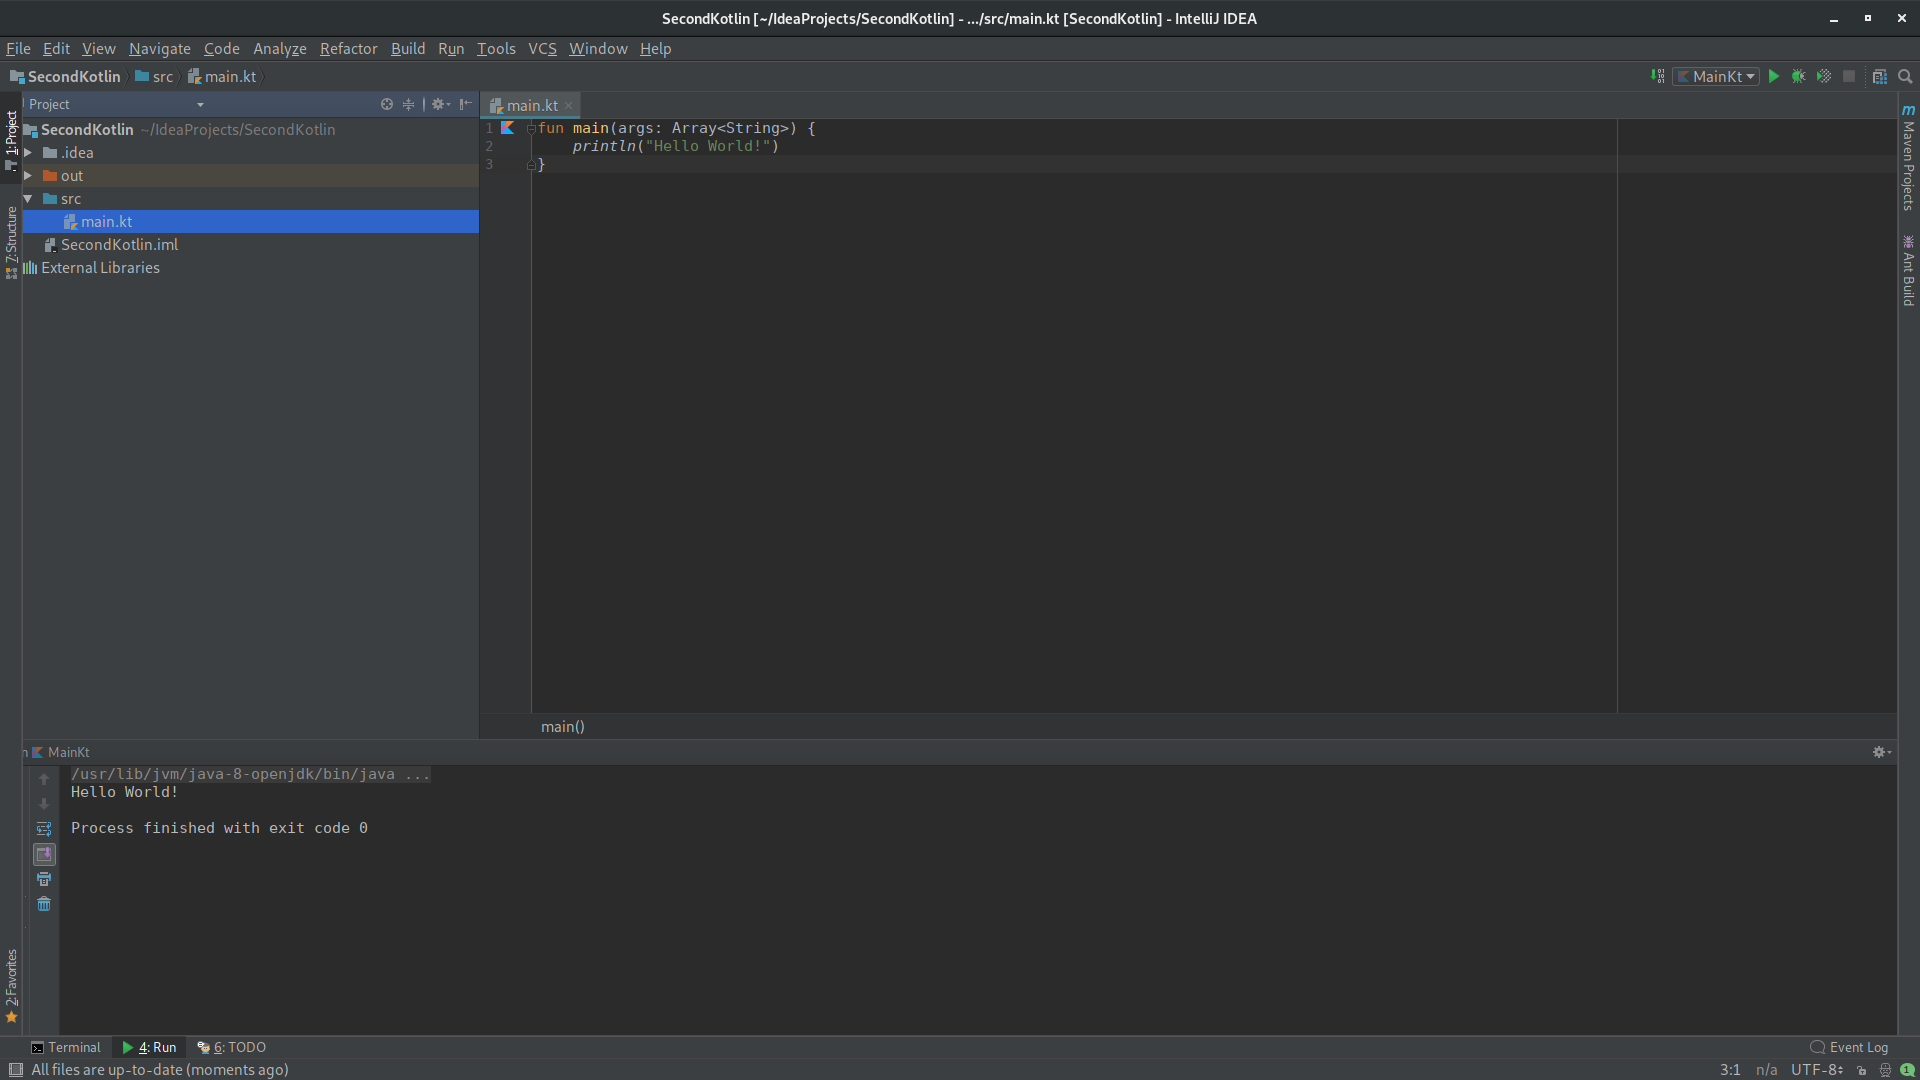Click the up stack trace arrow in Run console
The height and width of the screenshot is (1080, 1920).
coord(44,779)
